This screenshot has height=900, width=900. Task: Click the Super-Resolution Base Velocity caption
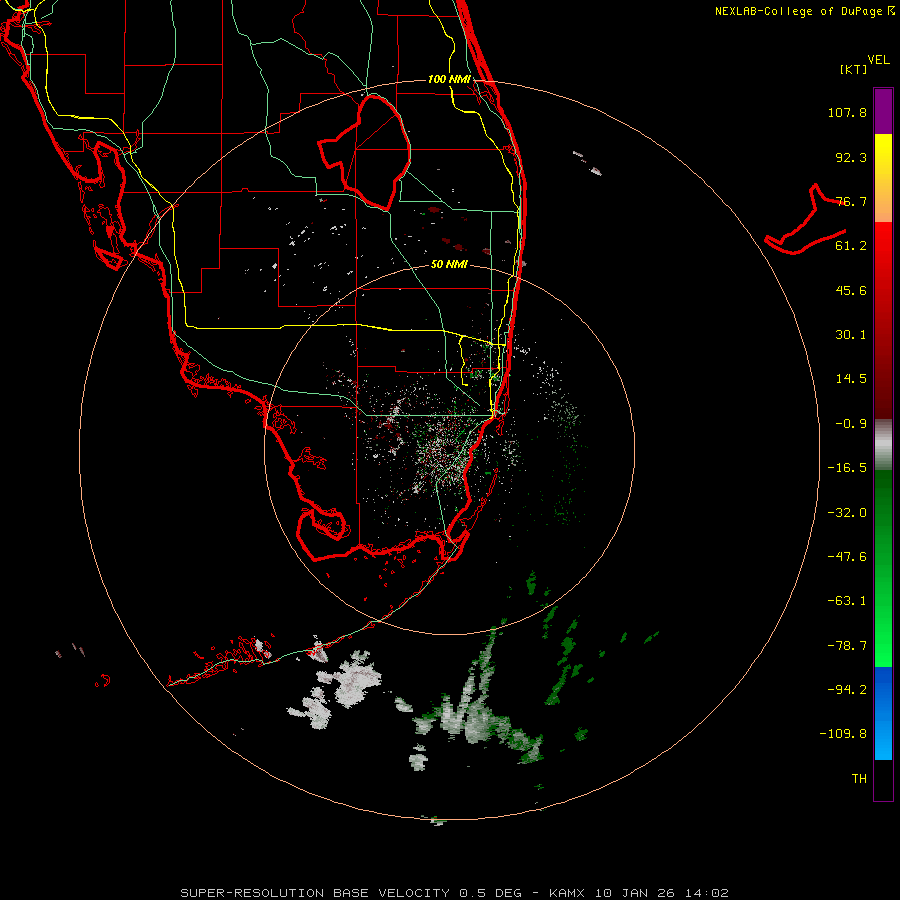(455, 893)
